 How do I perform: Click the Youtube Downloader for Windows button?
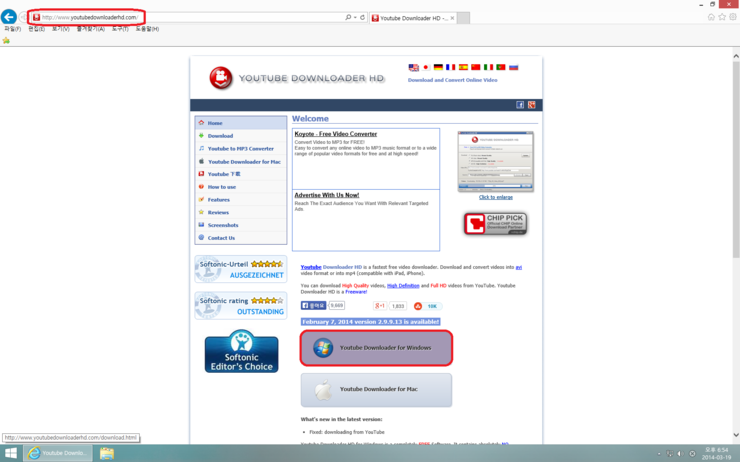coord(376,348)
